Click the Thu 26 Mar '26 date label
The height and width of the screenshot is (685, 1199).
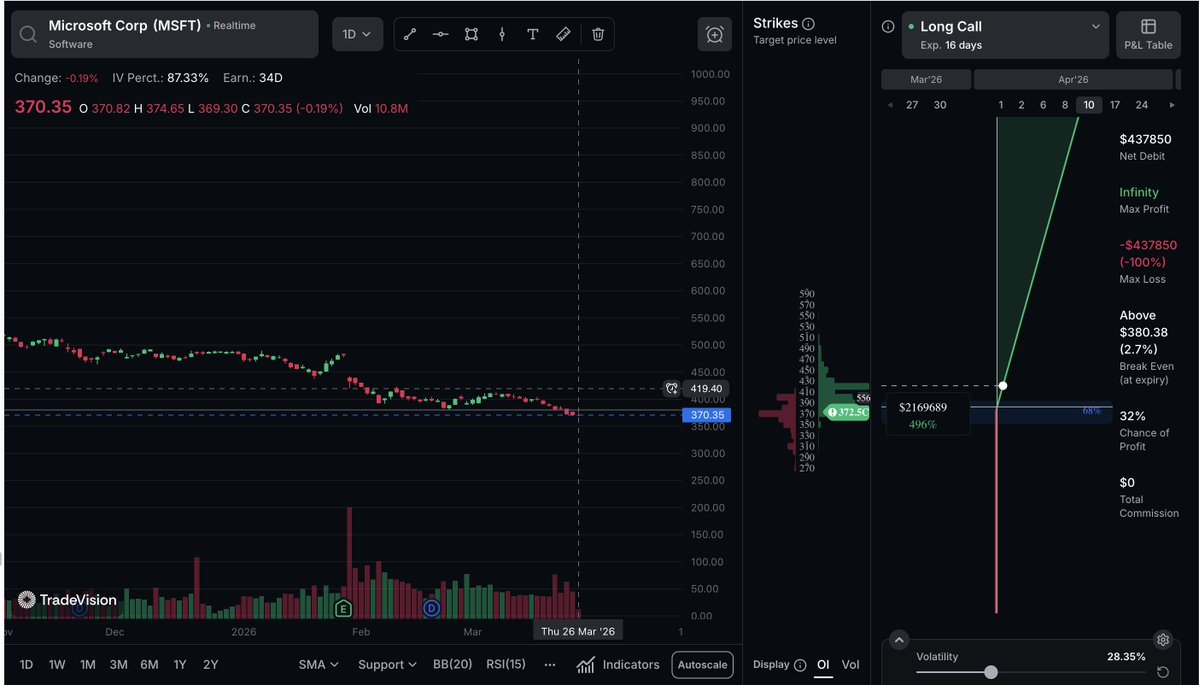pyautogui.click(x=578, y=631)
